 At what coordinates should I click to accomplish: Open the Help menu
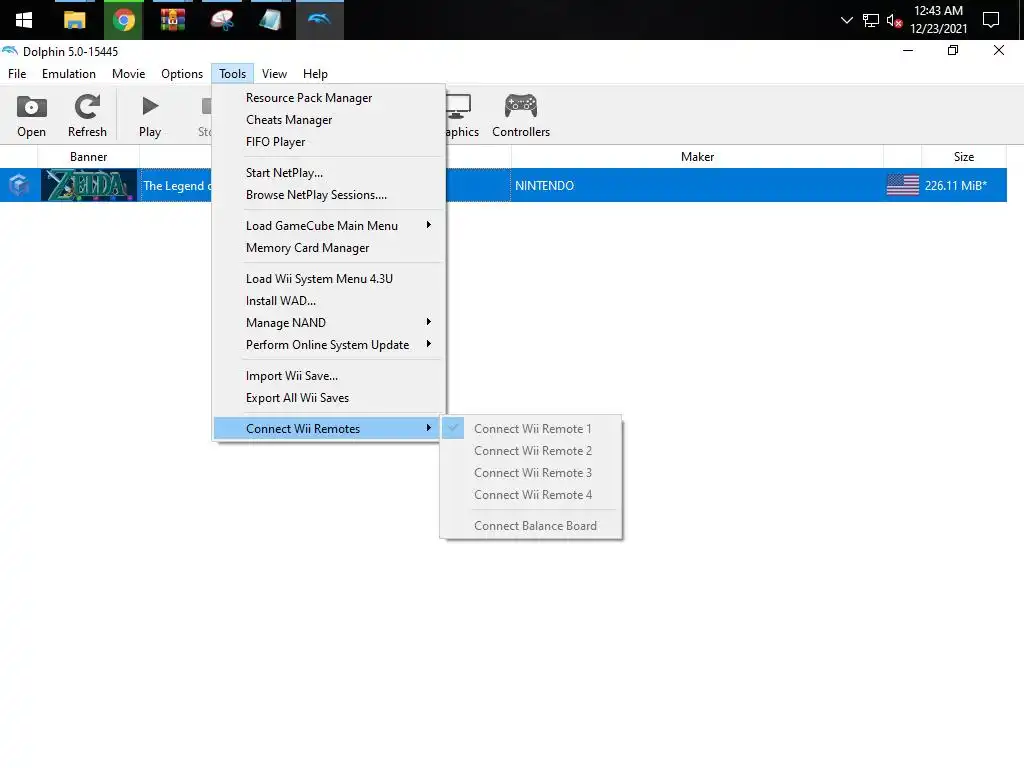315,74
